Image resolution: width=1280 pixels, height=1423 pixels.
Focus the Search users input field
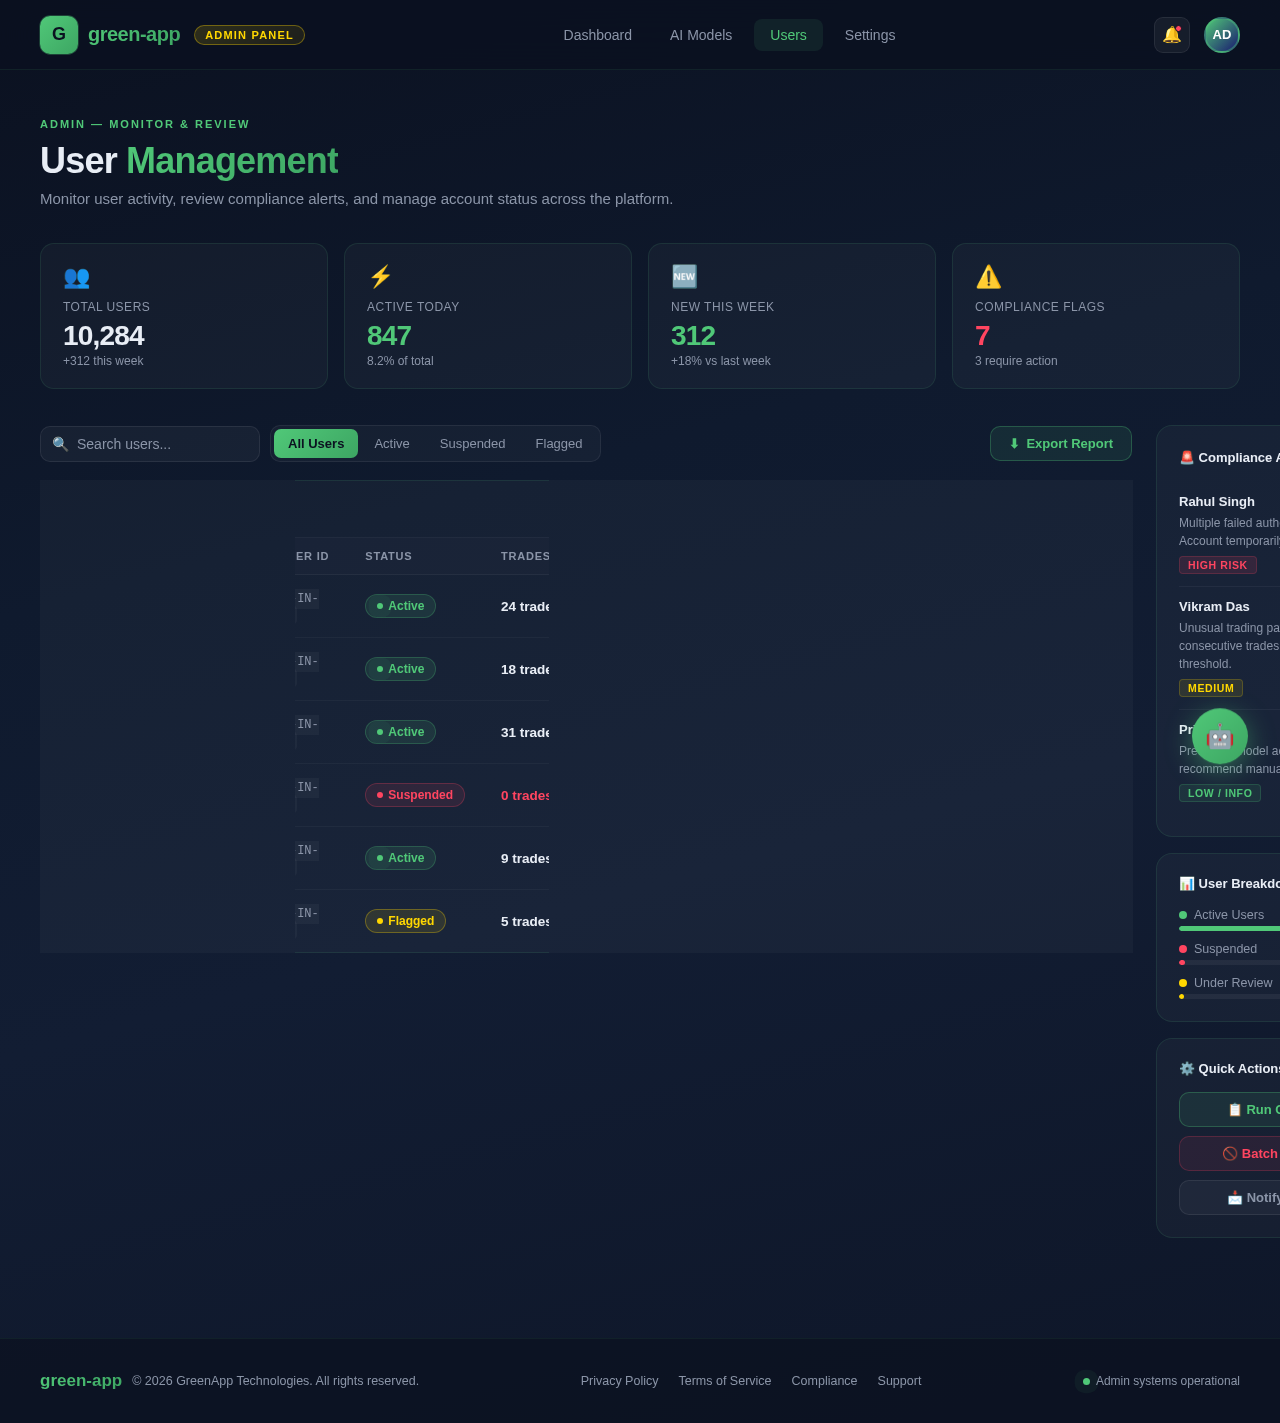pyautogui.click(x=150, y=444)
